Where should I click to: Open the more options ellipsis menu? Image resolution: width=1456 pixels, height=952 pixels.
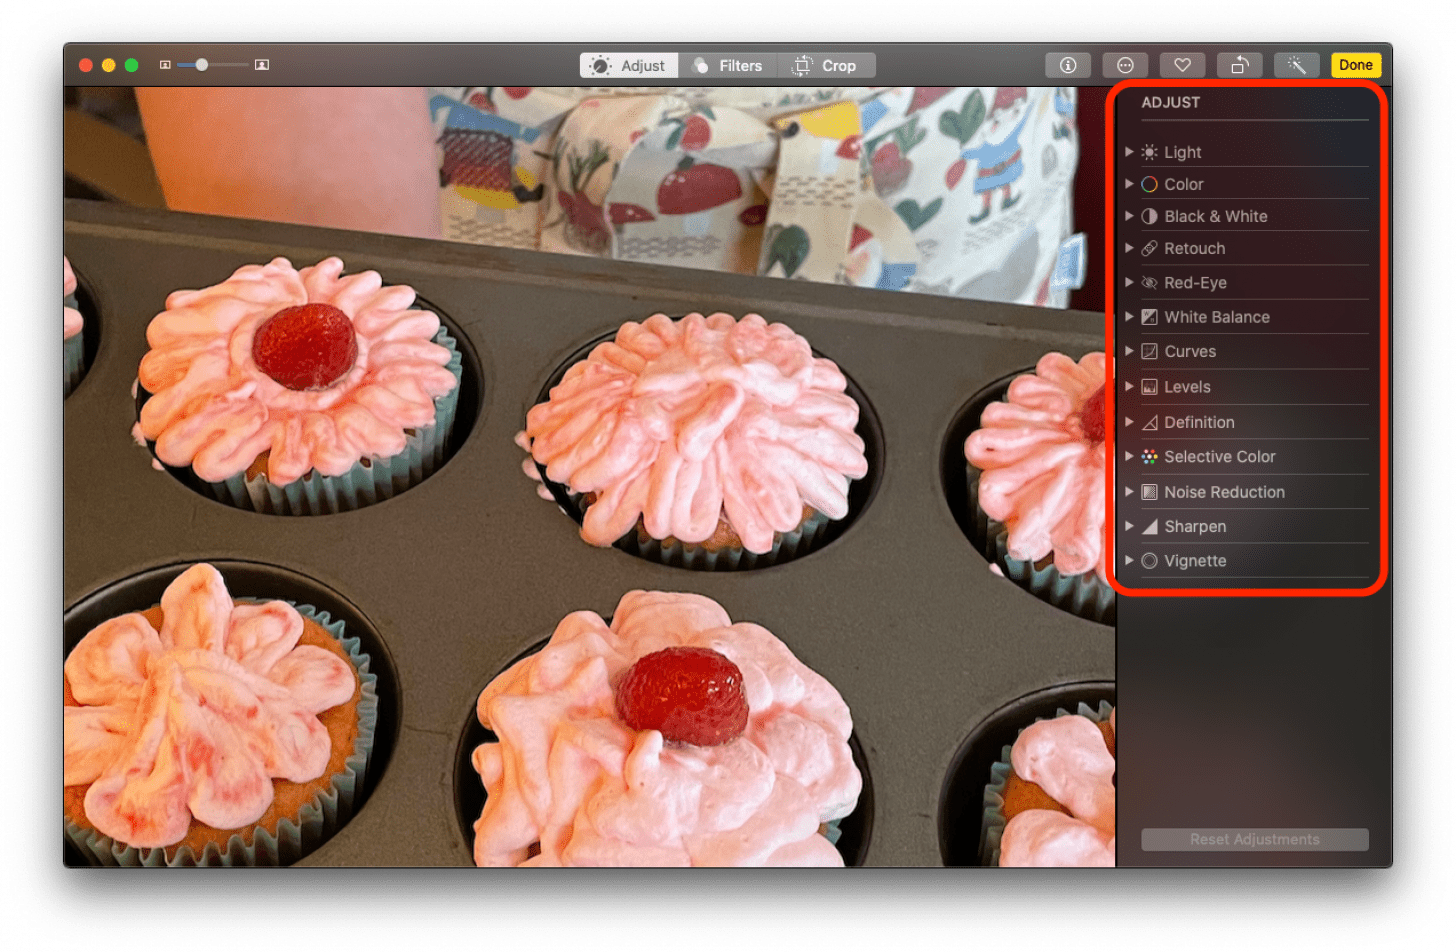[1125, 64]
